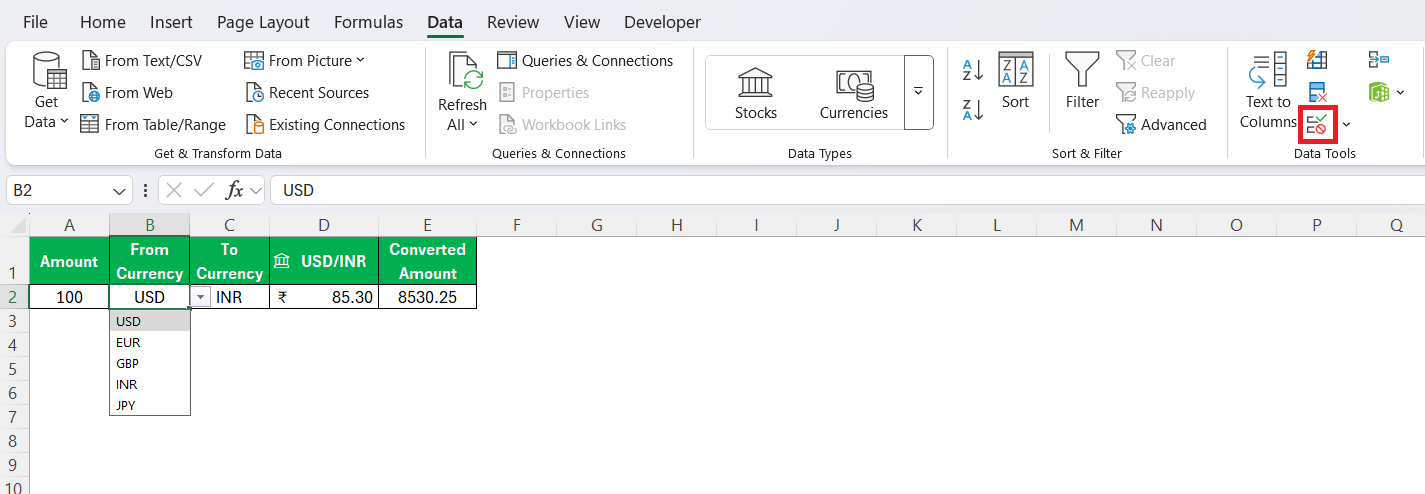Viewport: 1425px width, 494px height.
Task: Switch to the Developer tab
Action: click(662, 22)
